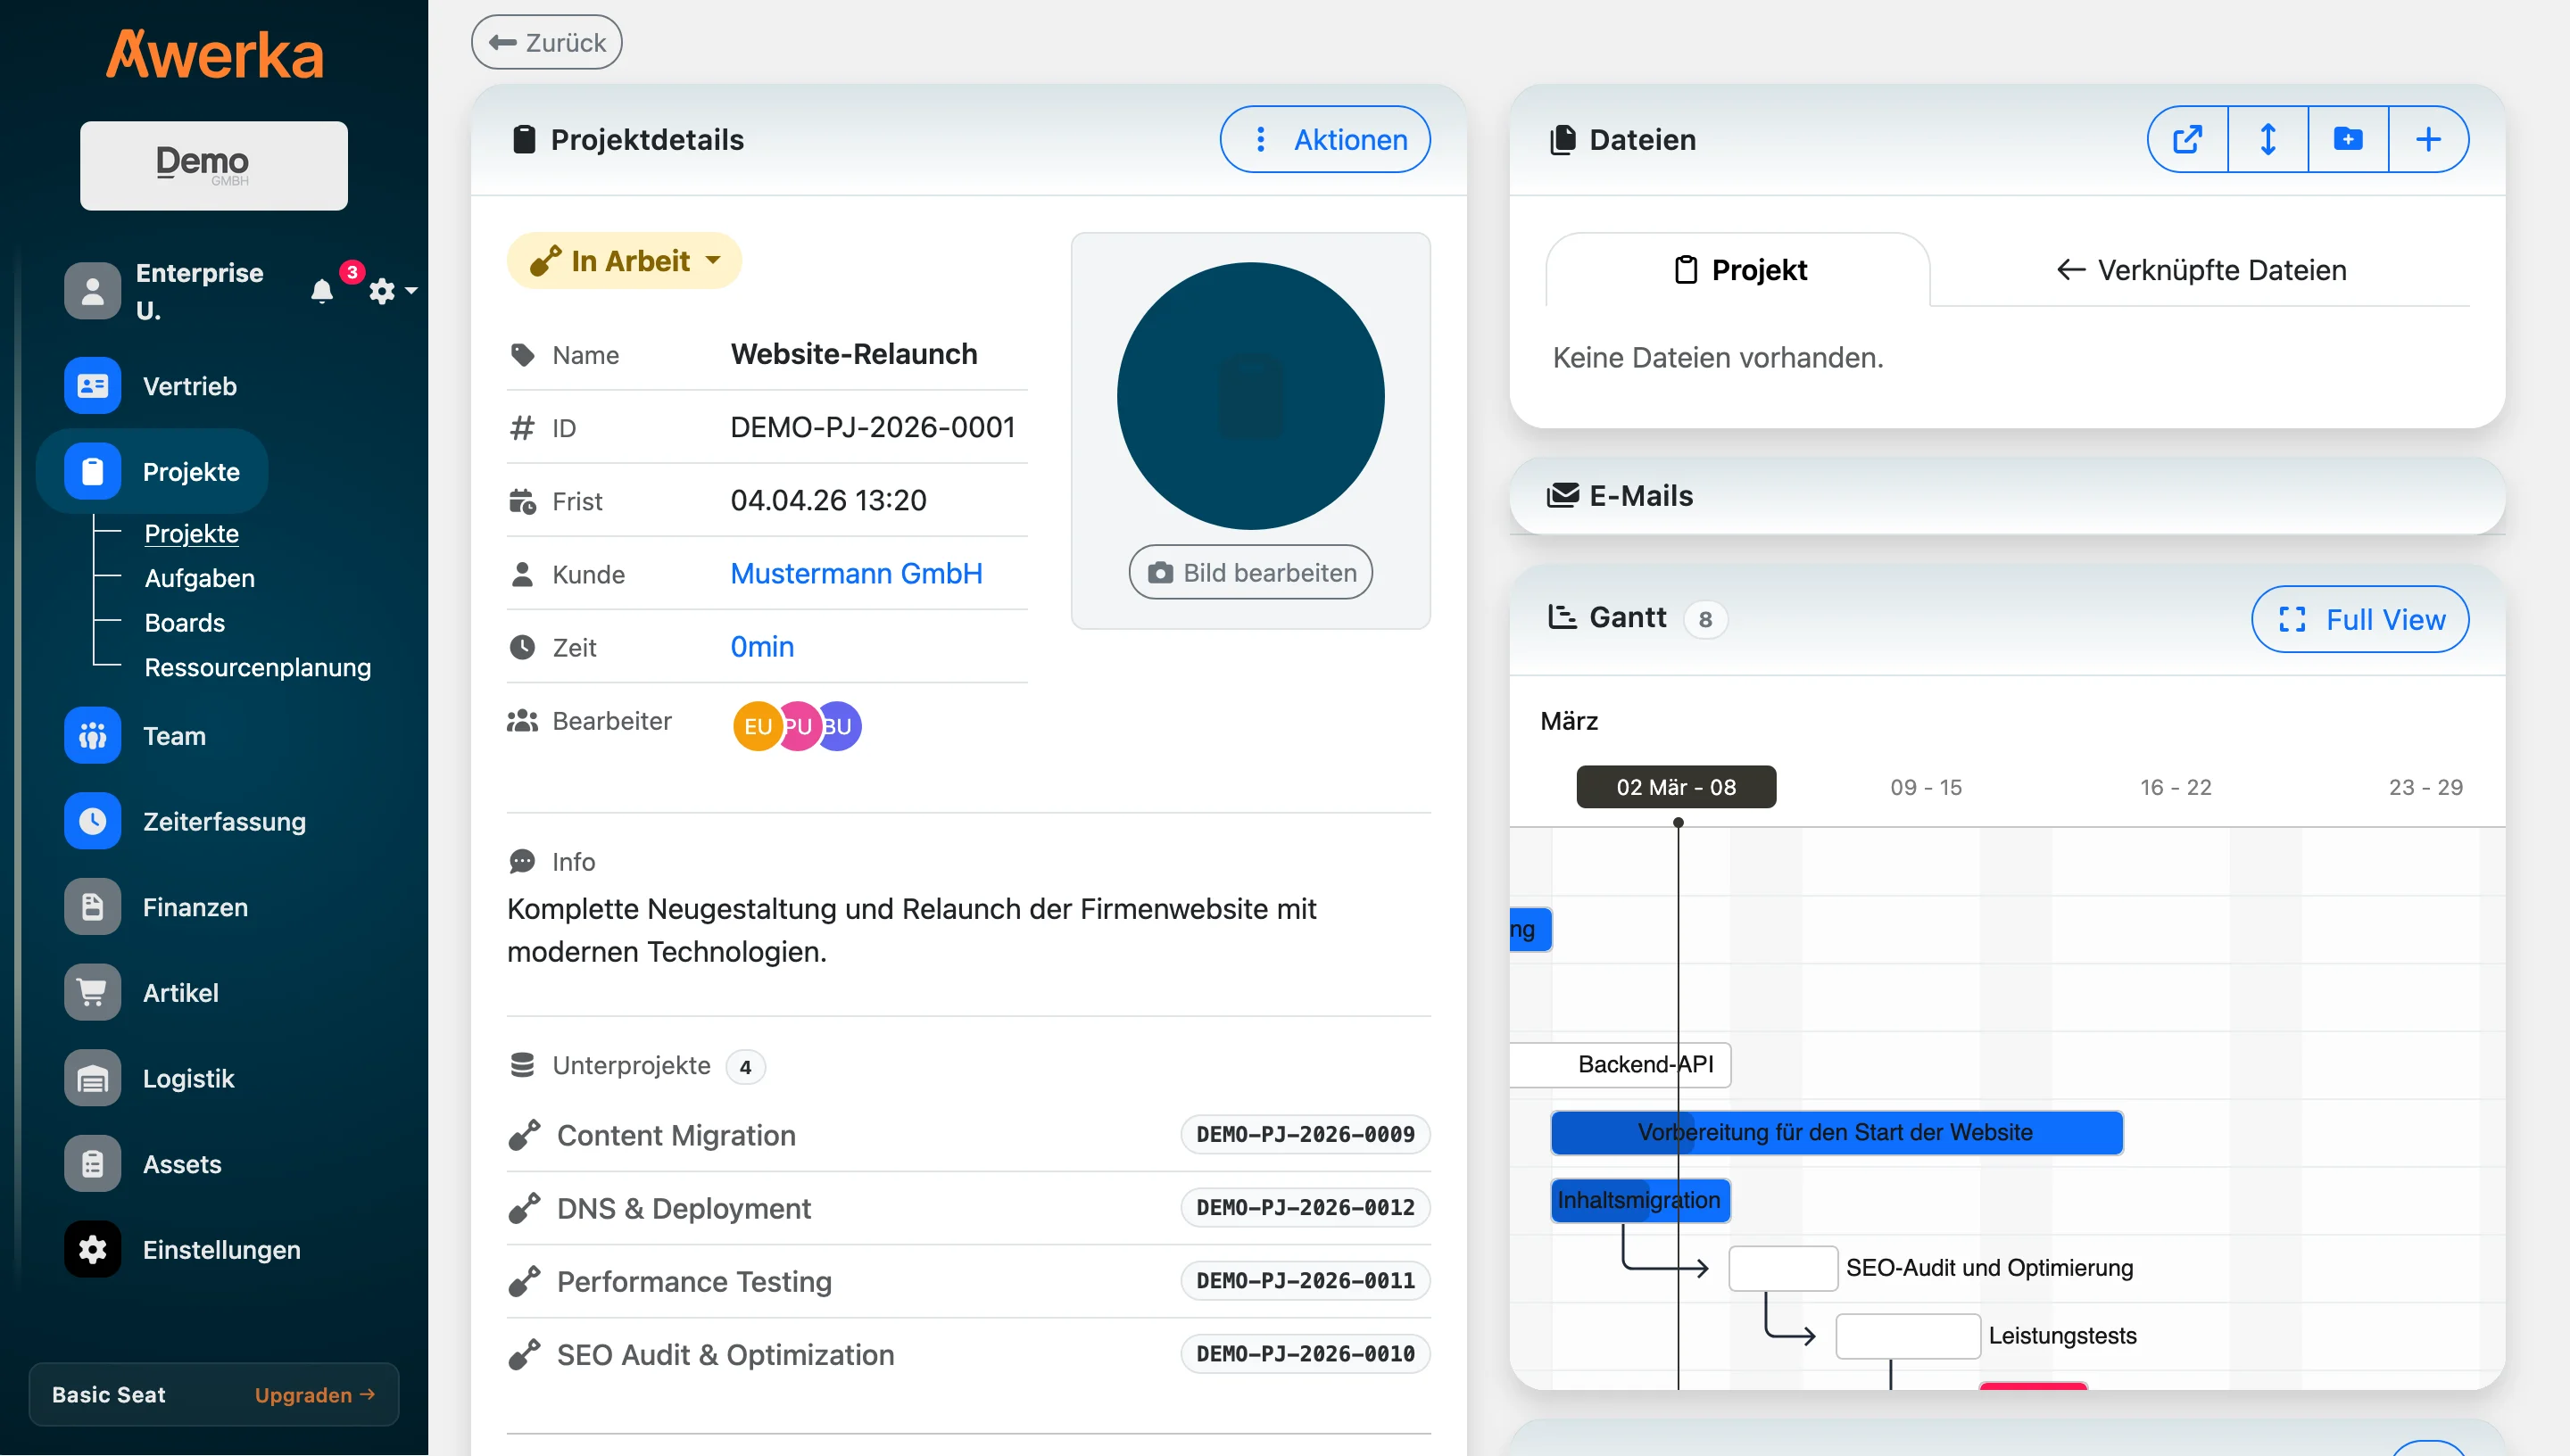Select the 02 Mär - 08 week segment
Image resolution: width=2570 pixels, height=1456 pixels.
[1676, 786]
